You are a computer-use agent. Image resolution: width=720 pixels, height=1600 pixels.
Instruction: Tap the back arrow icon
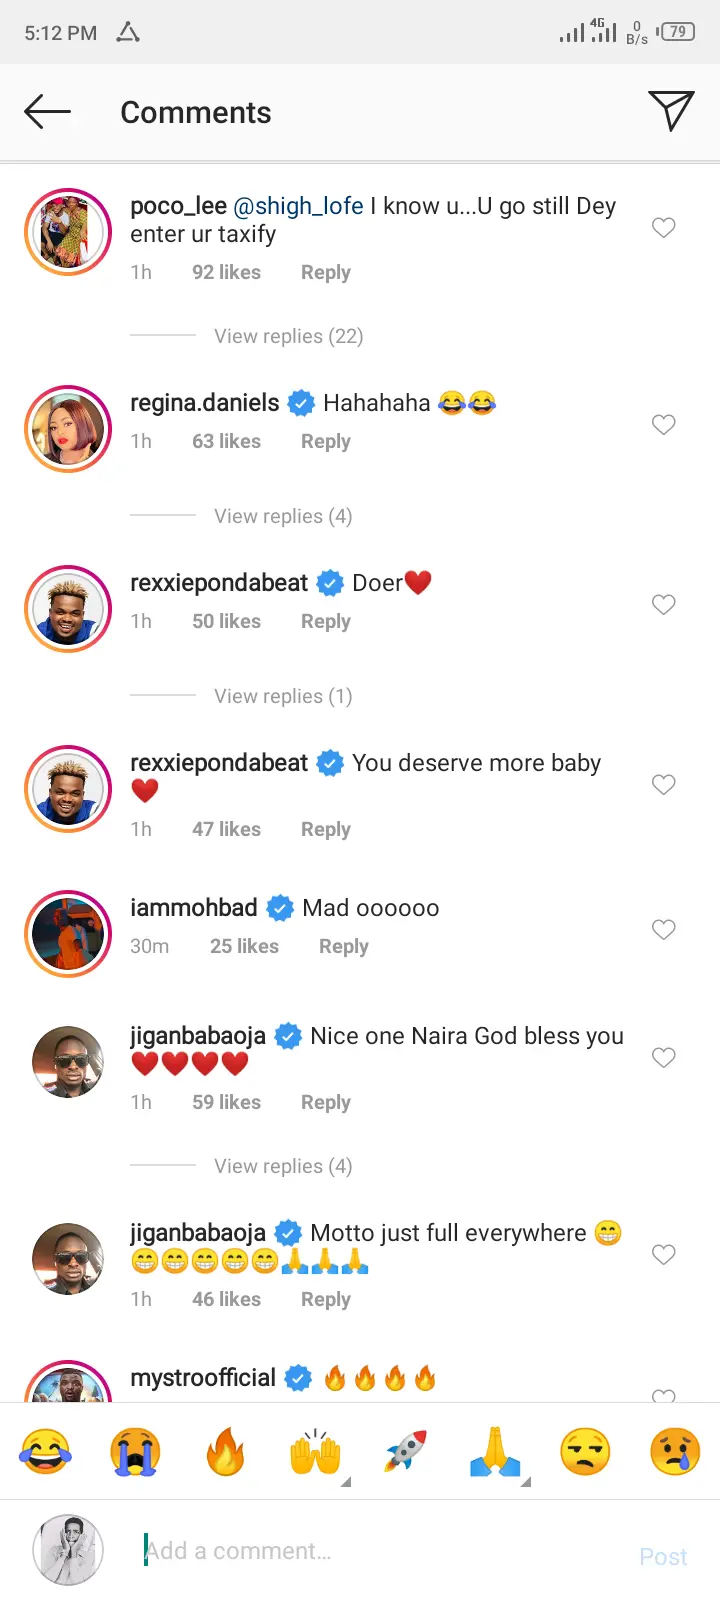pyautogui.click(x=47, y=112)
